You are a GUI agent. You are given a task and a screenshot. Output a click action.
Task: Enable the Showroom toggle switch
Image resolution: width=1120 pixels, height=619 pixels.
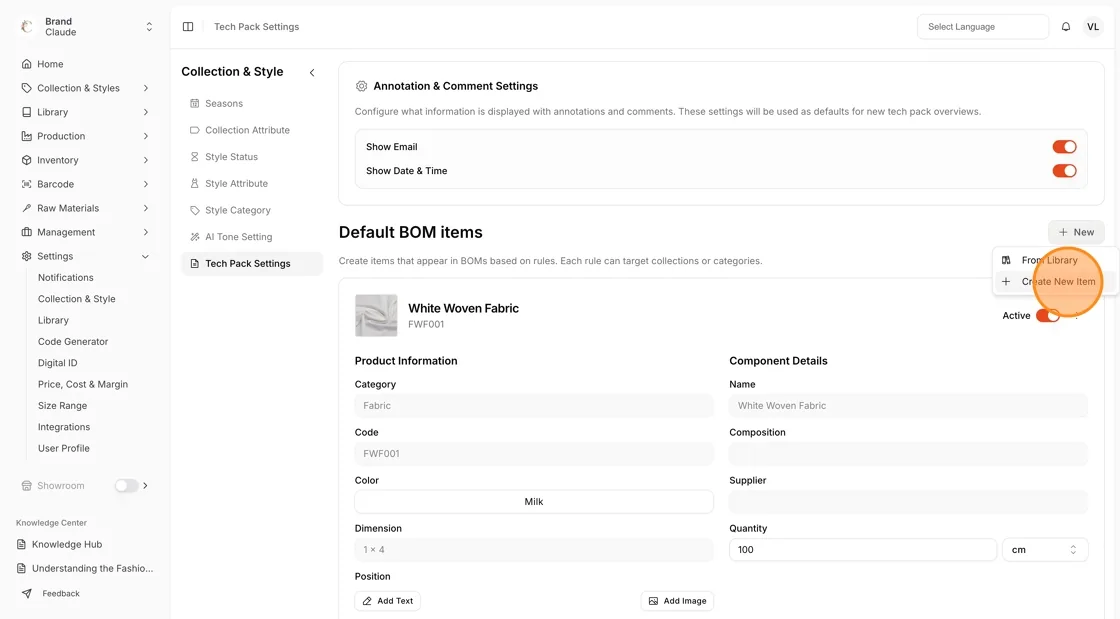tap(126, 485)
